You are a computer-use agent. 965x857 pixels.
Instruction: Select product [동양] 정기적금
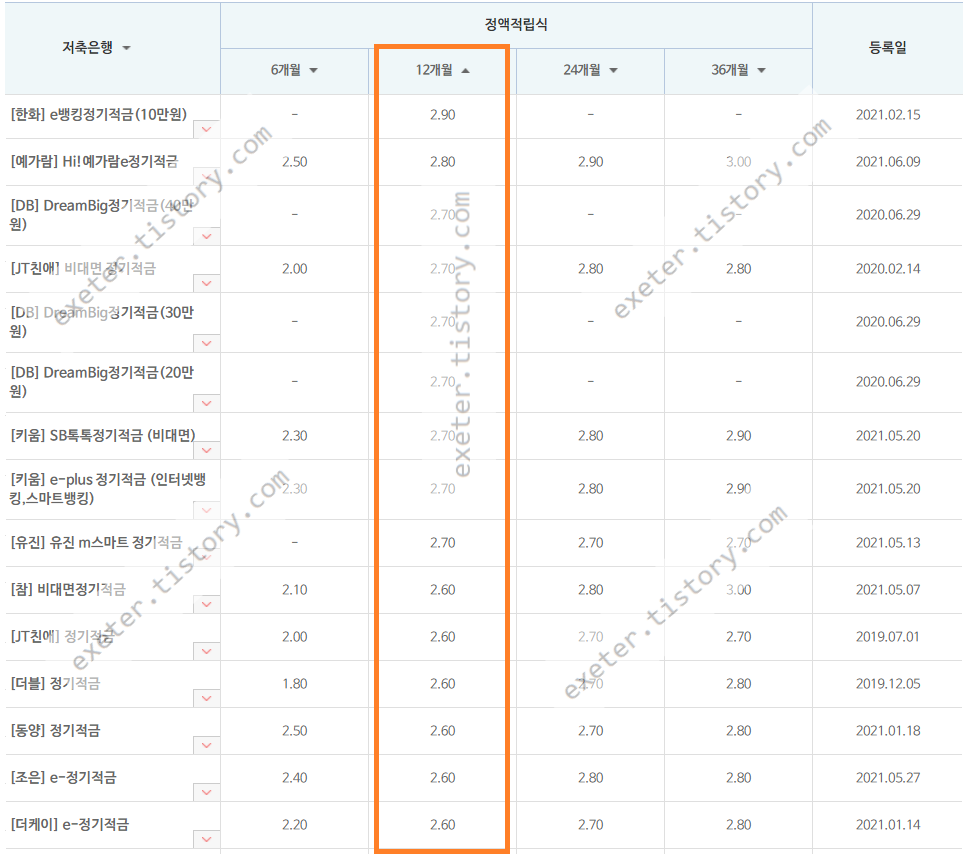55,730
